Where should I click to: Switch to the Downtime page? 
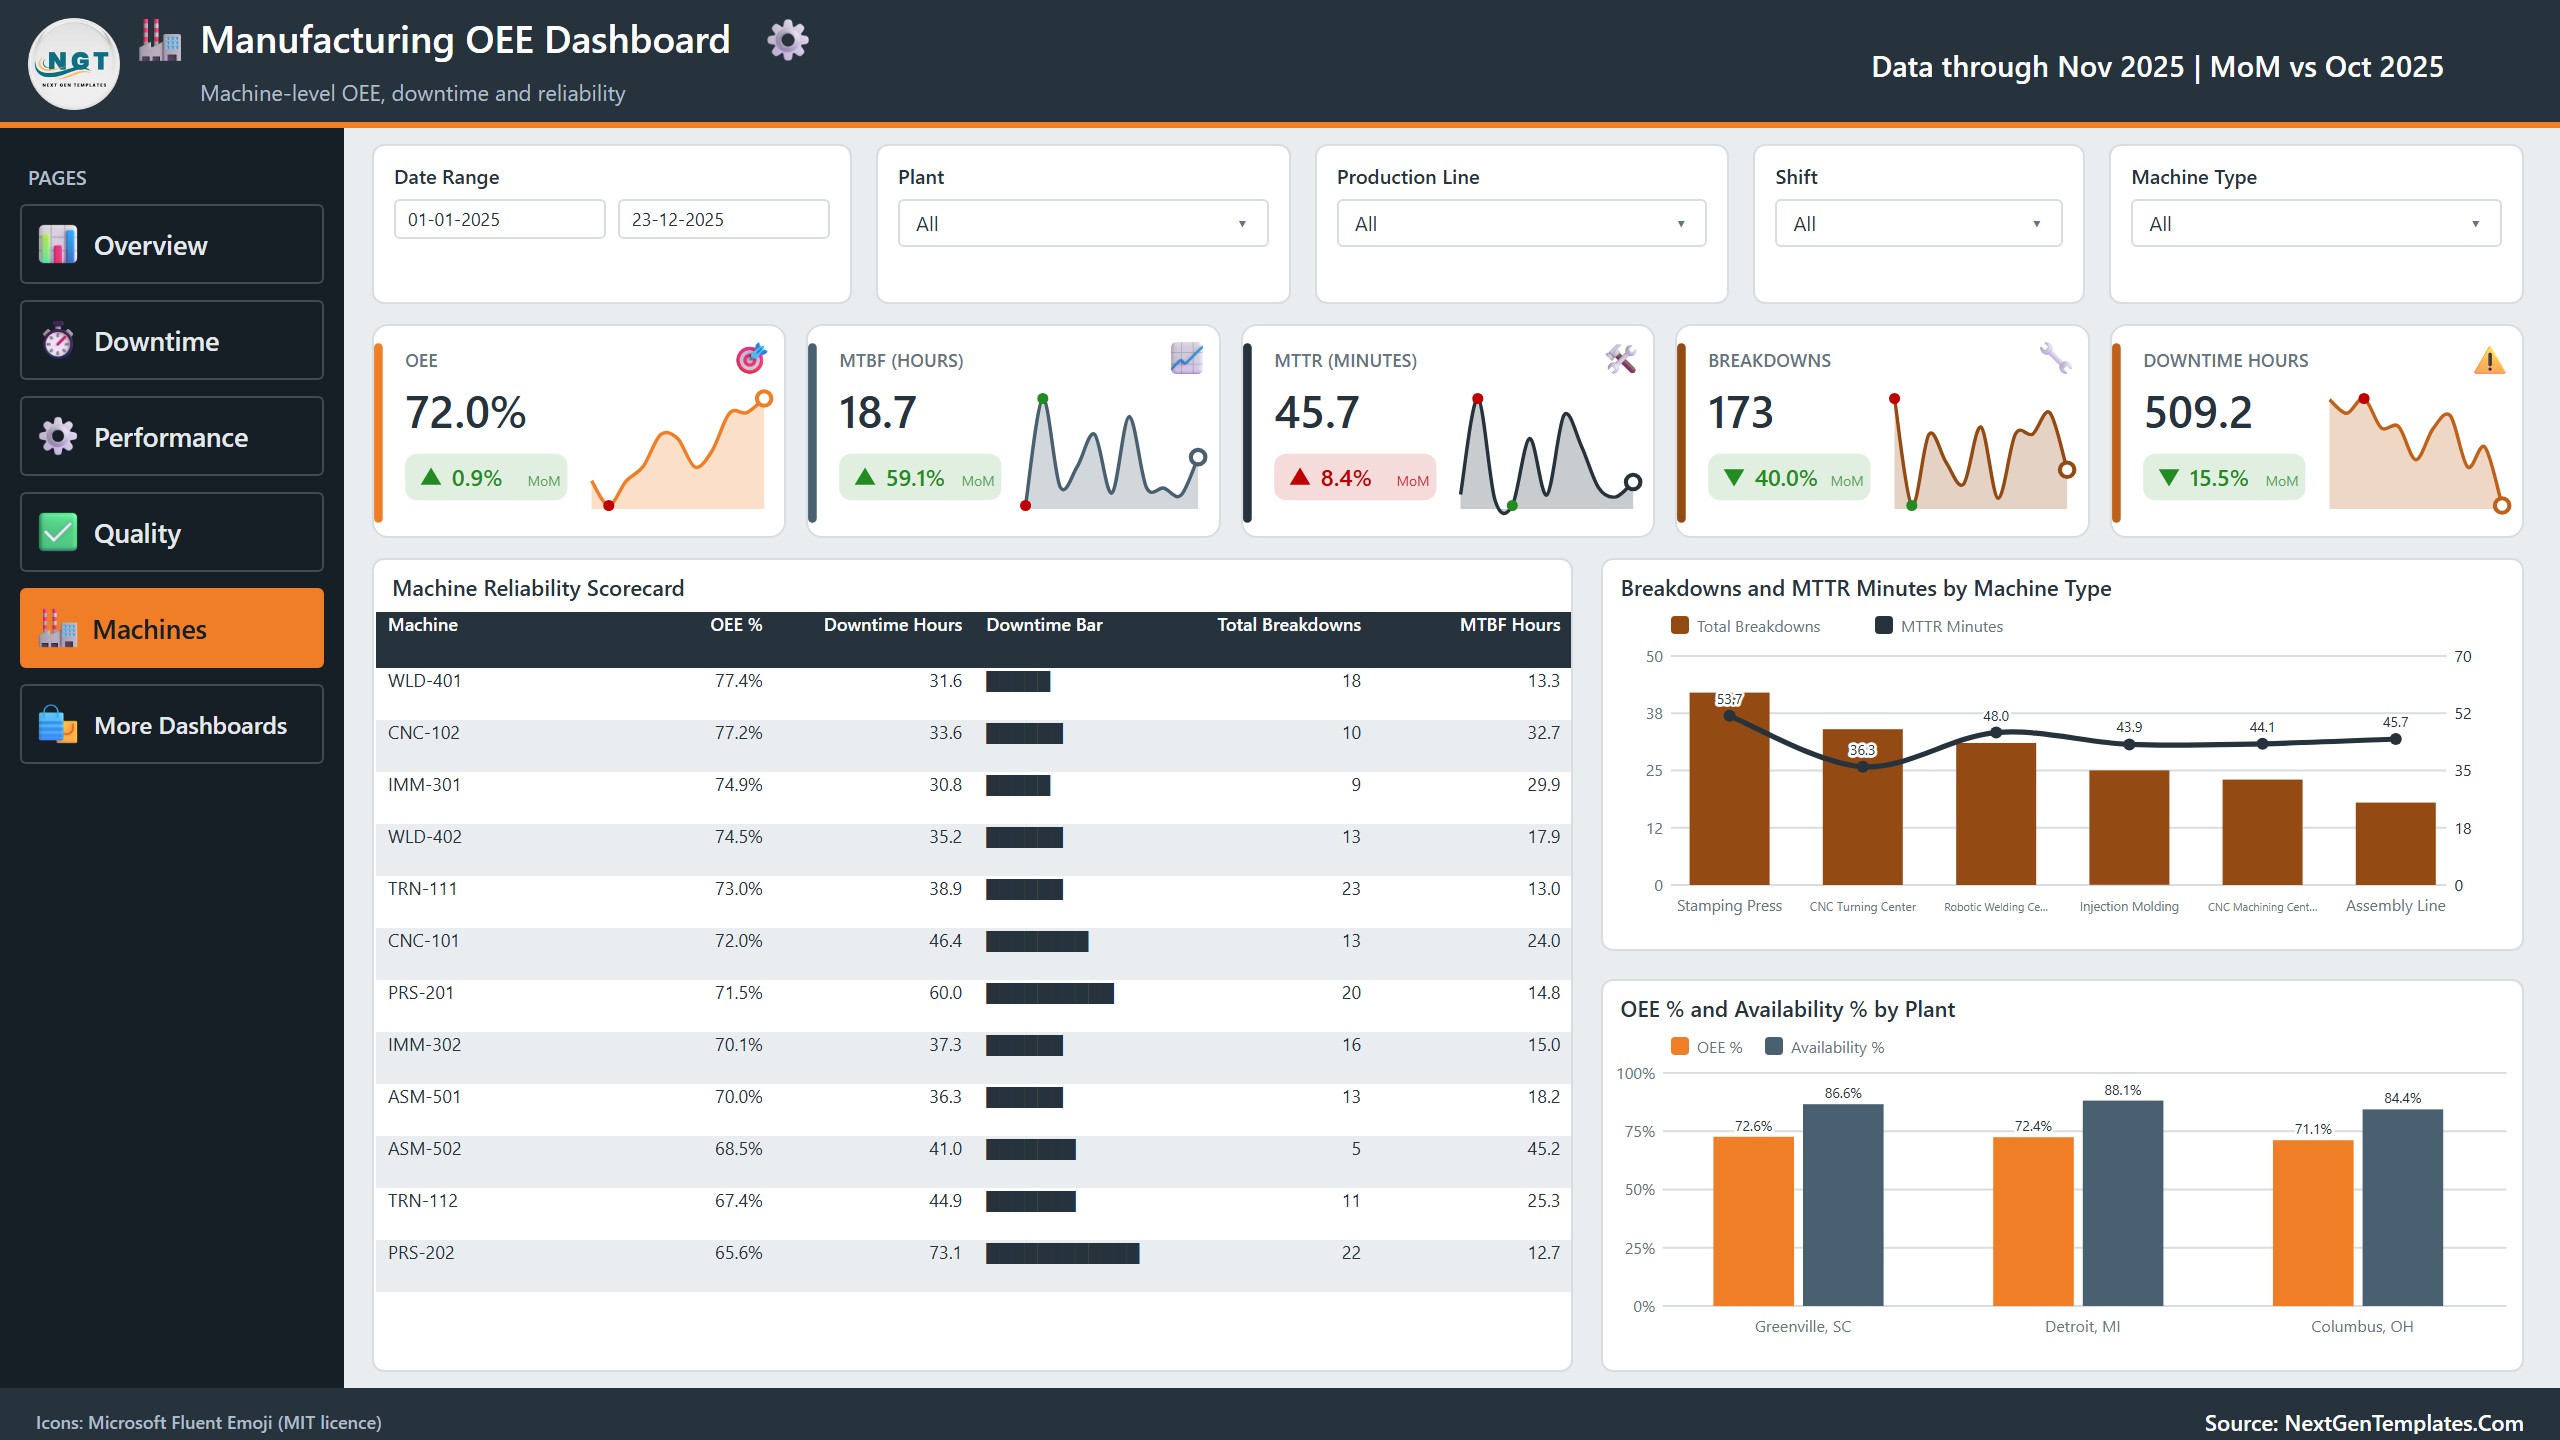pyautogui.click(x=172, y=341)
